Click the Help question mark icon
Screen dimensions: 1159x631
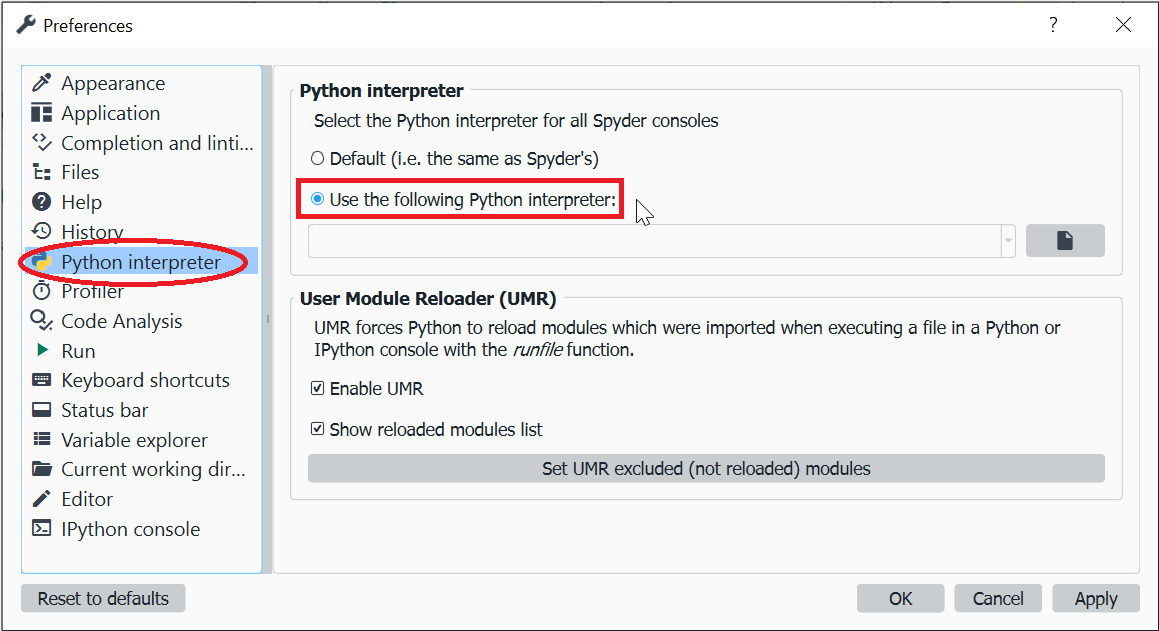point(41,202)
